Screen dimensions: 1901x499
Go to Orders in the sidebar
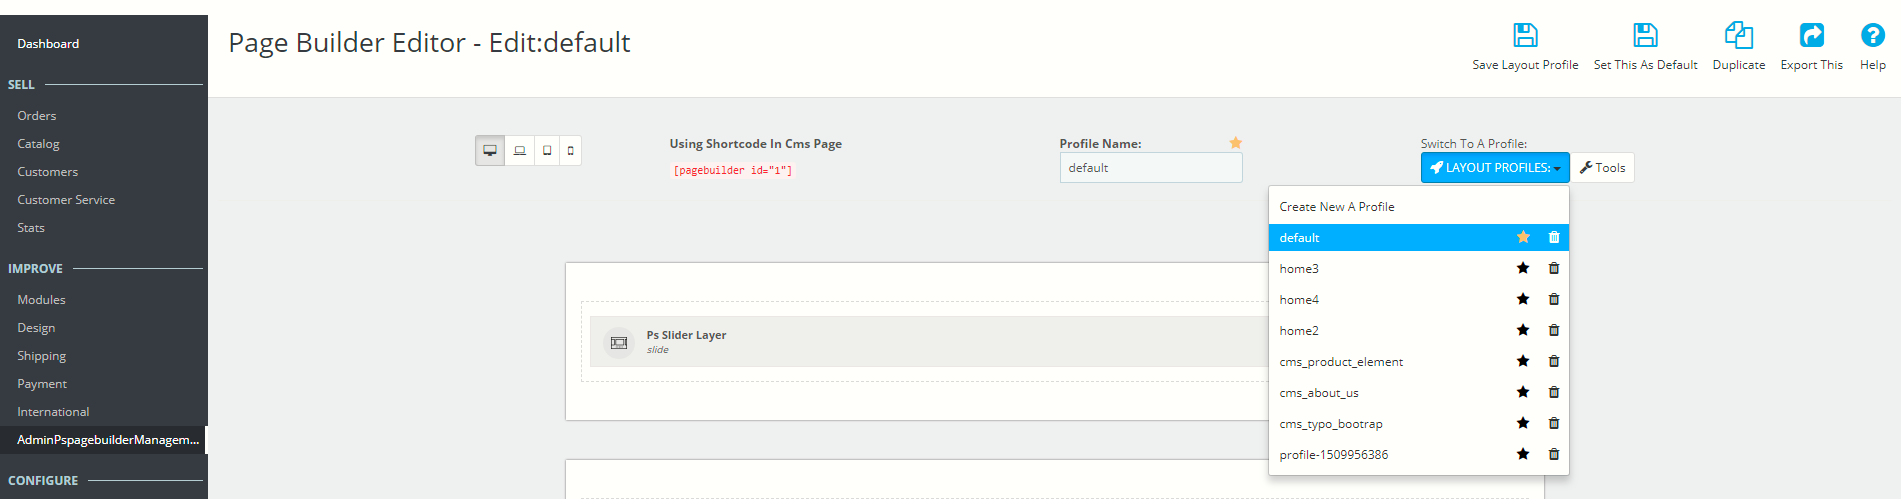point(37,116)
